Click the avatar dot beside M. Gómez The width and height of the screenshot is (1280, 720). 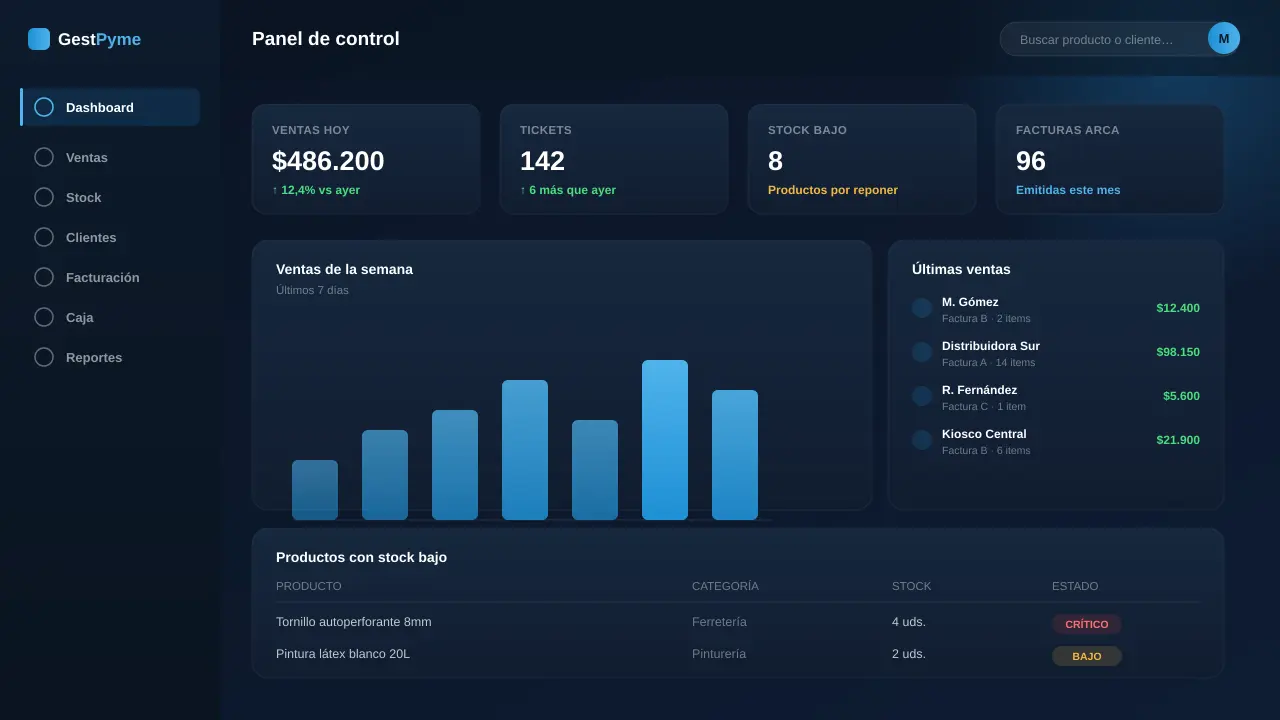click(922, 308)
